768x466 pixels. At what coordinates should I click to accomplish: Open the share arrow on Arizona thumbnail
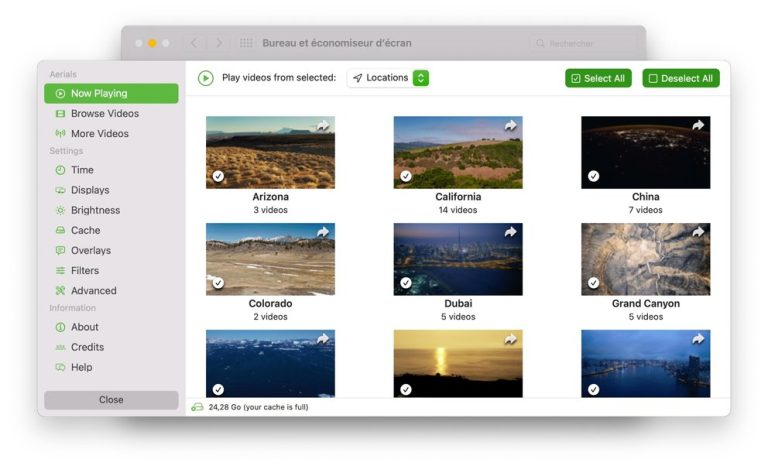point(323,125)
